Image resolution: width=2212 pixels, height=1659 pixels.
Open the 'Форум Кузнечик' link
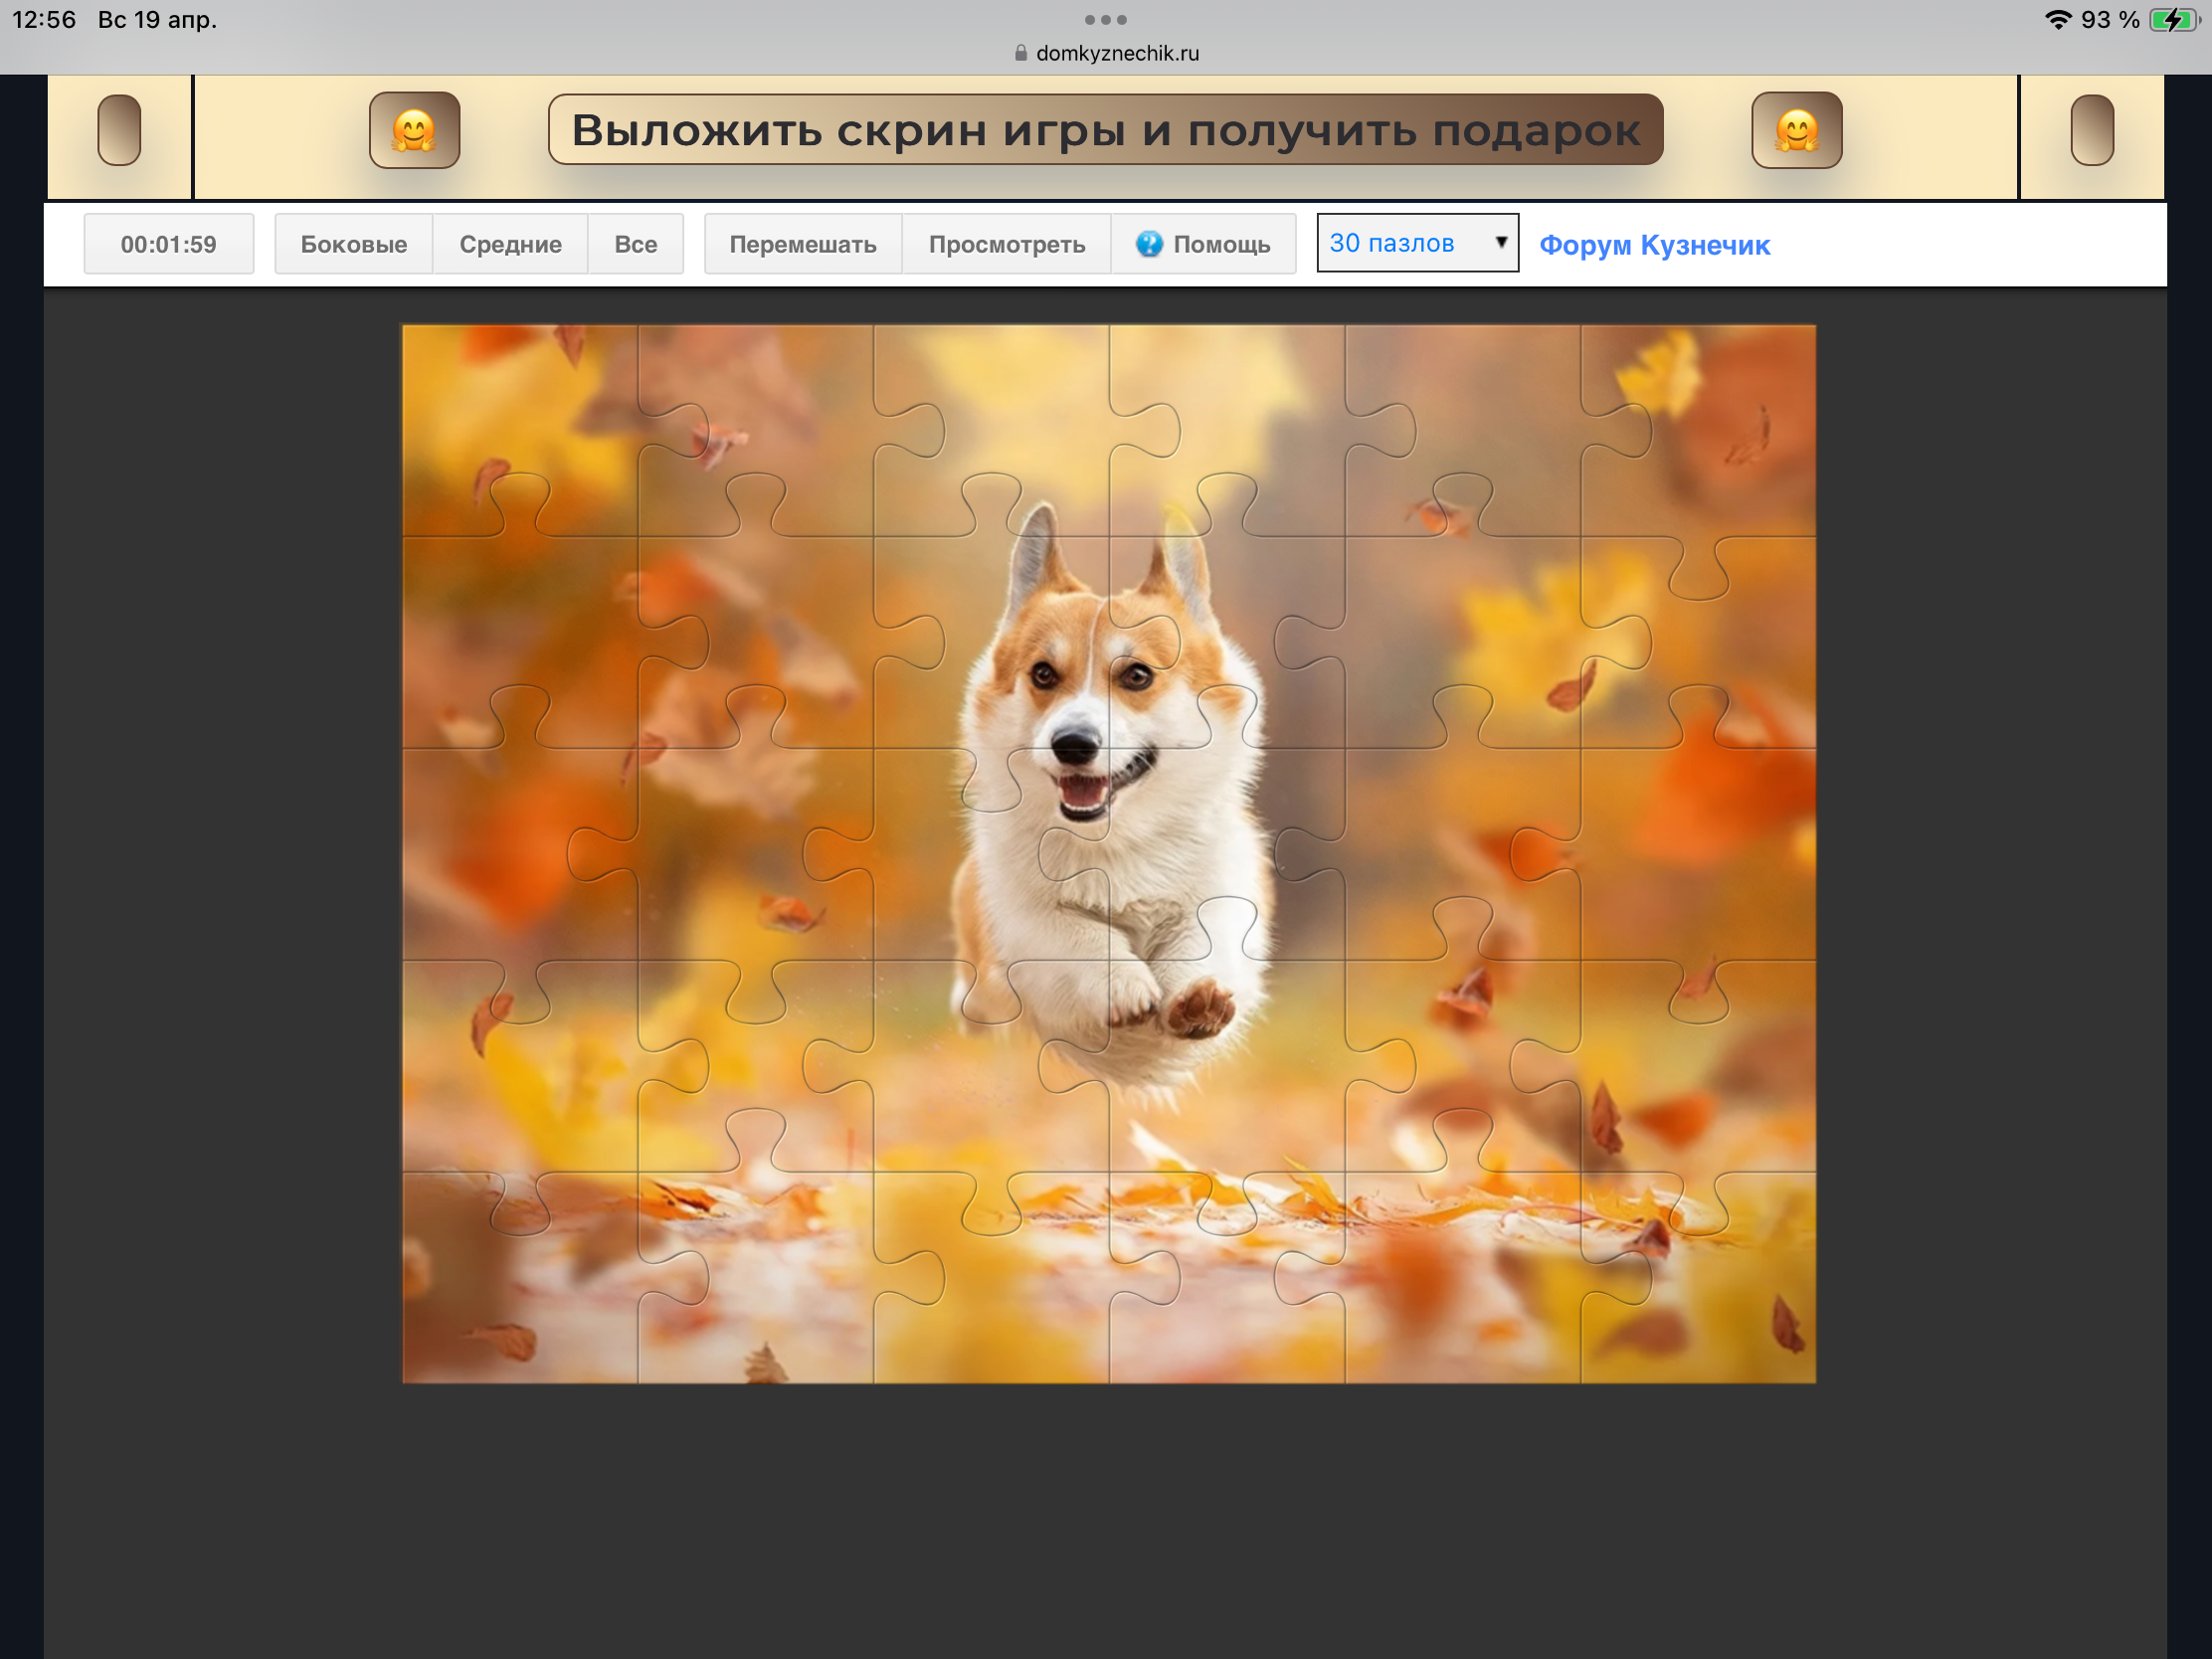coord(1654,245)
